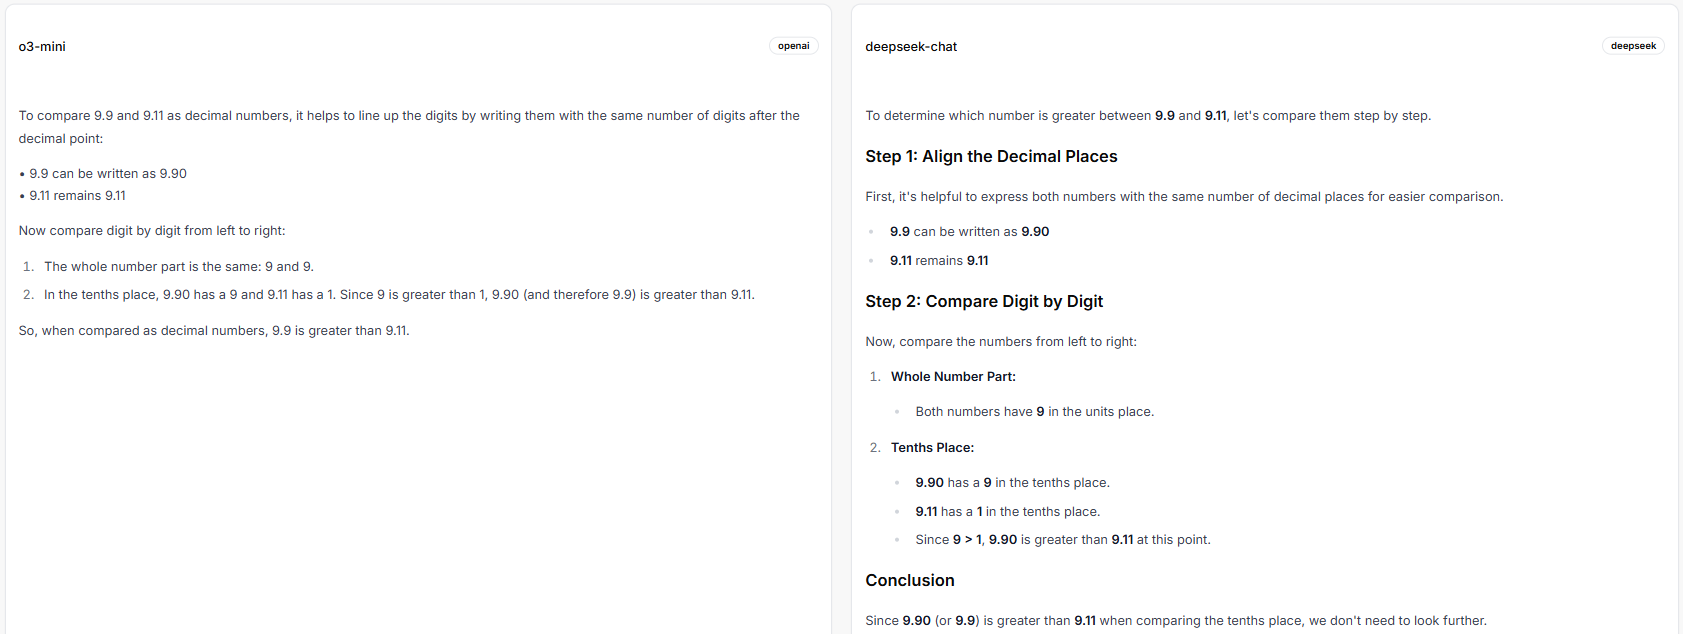
Task: Click the bullet '9.90 has a 9 in the tenths place'
Action: click(1012, 483)
